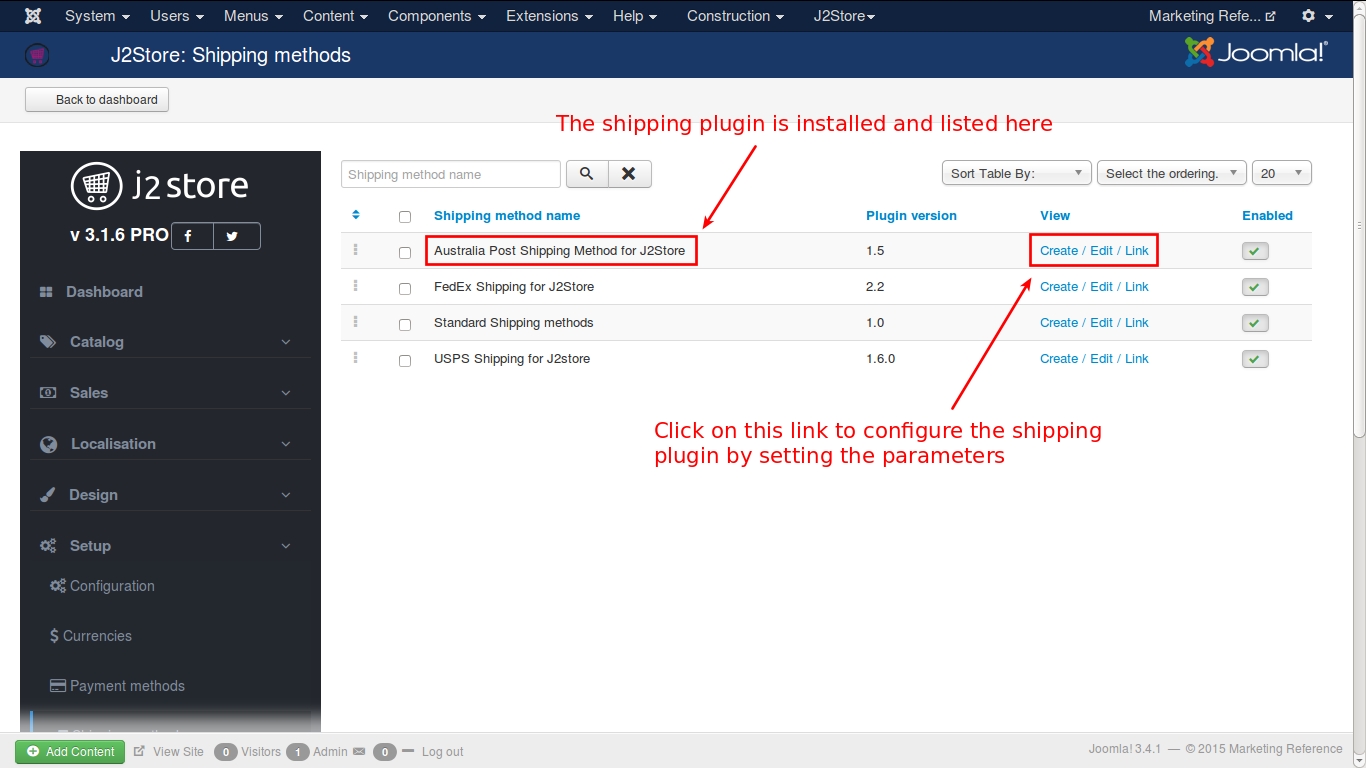Open the J2Store Facebook icon link

click(189, 236)
